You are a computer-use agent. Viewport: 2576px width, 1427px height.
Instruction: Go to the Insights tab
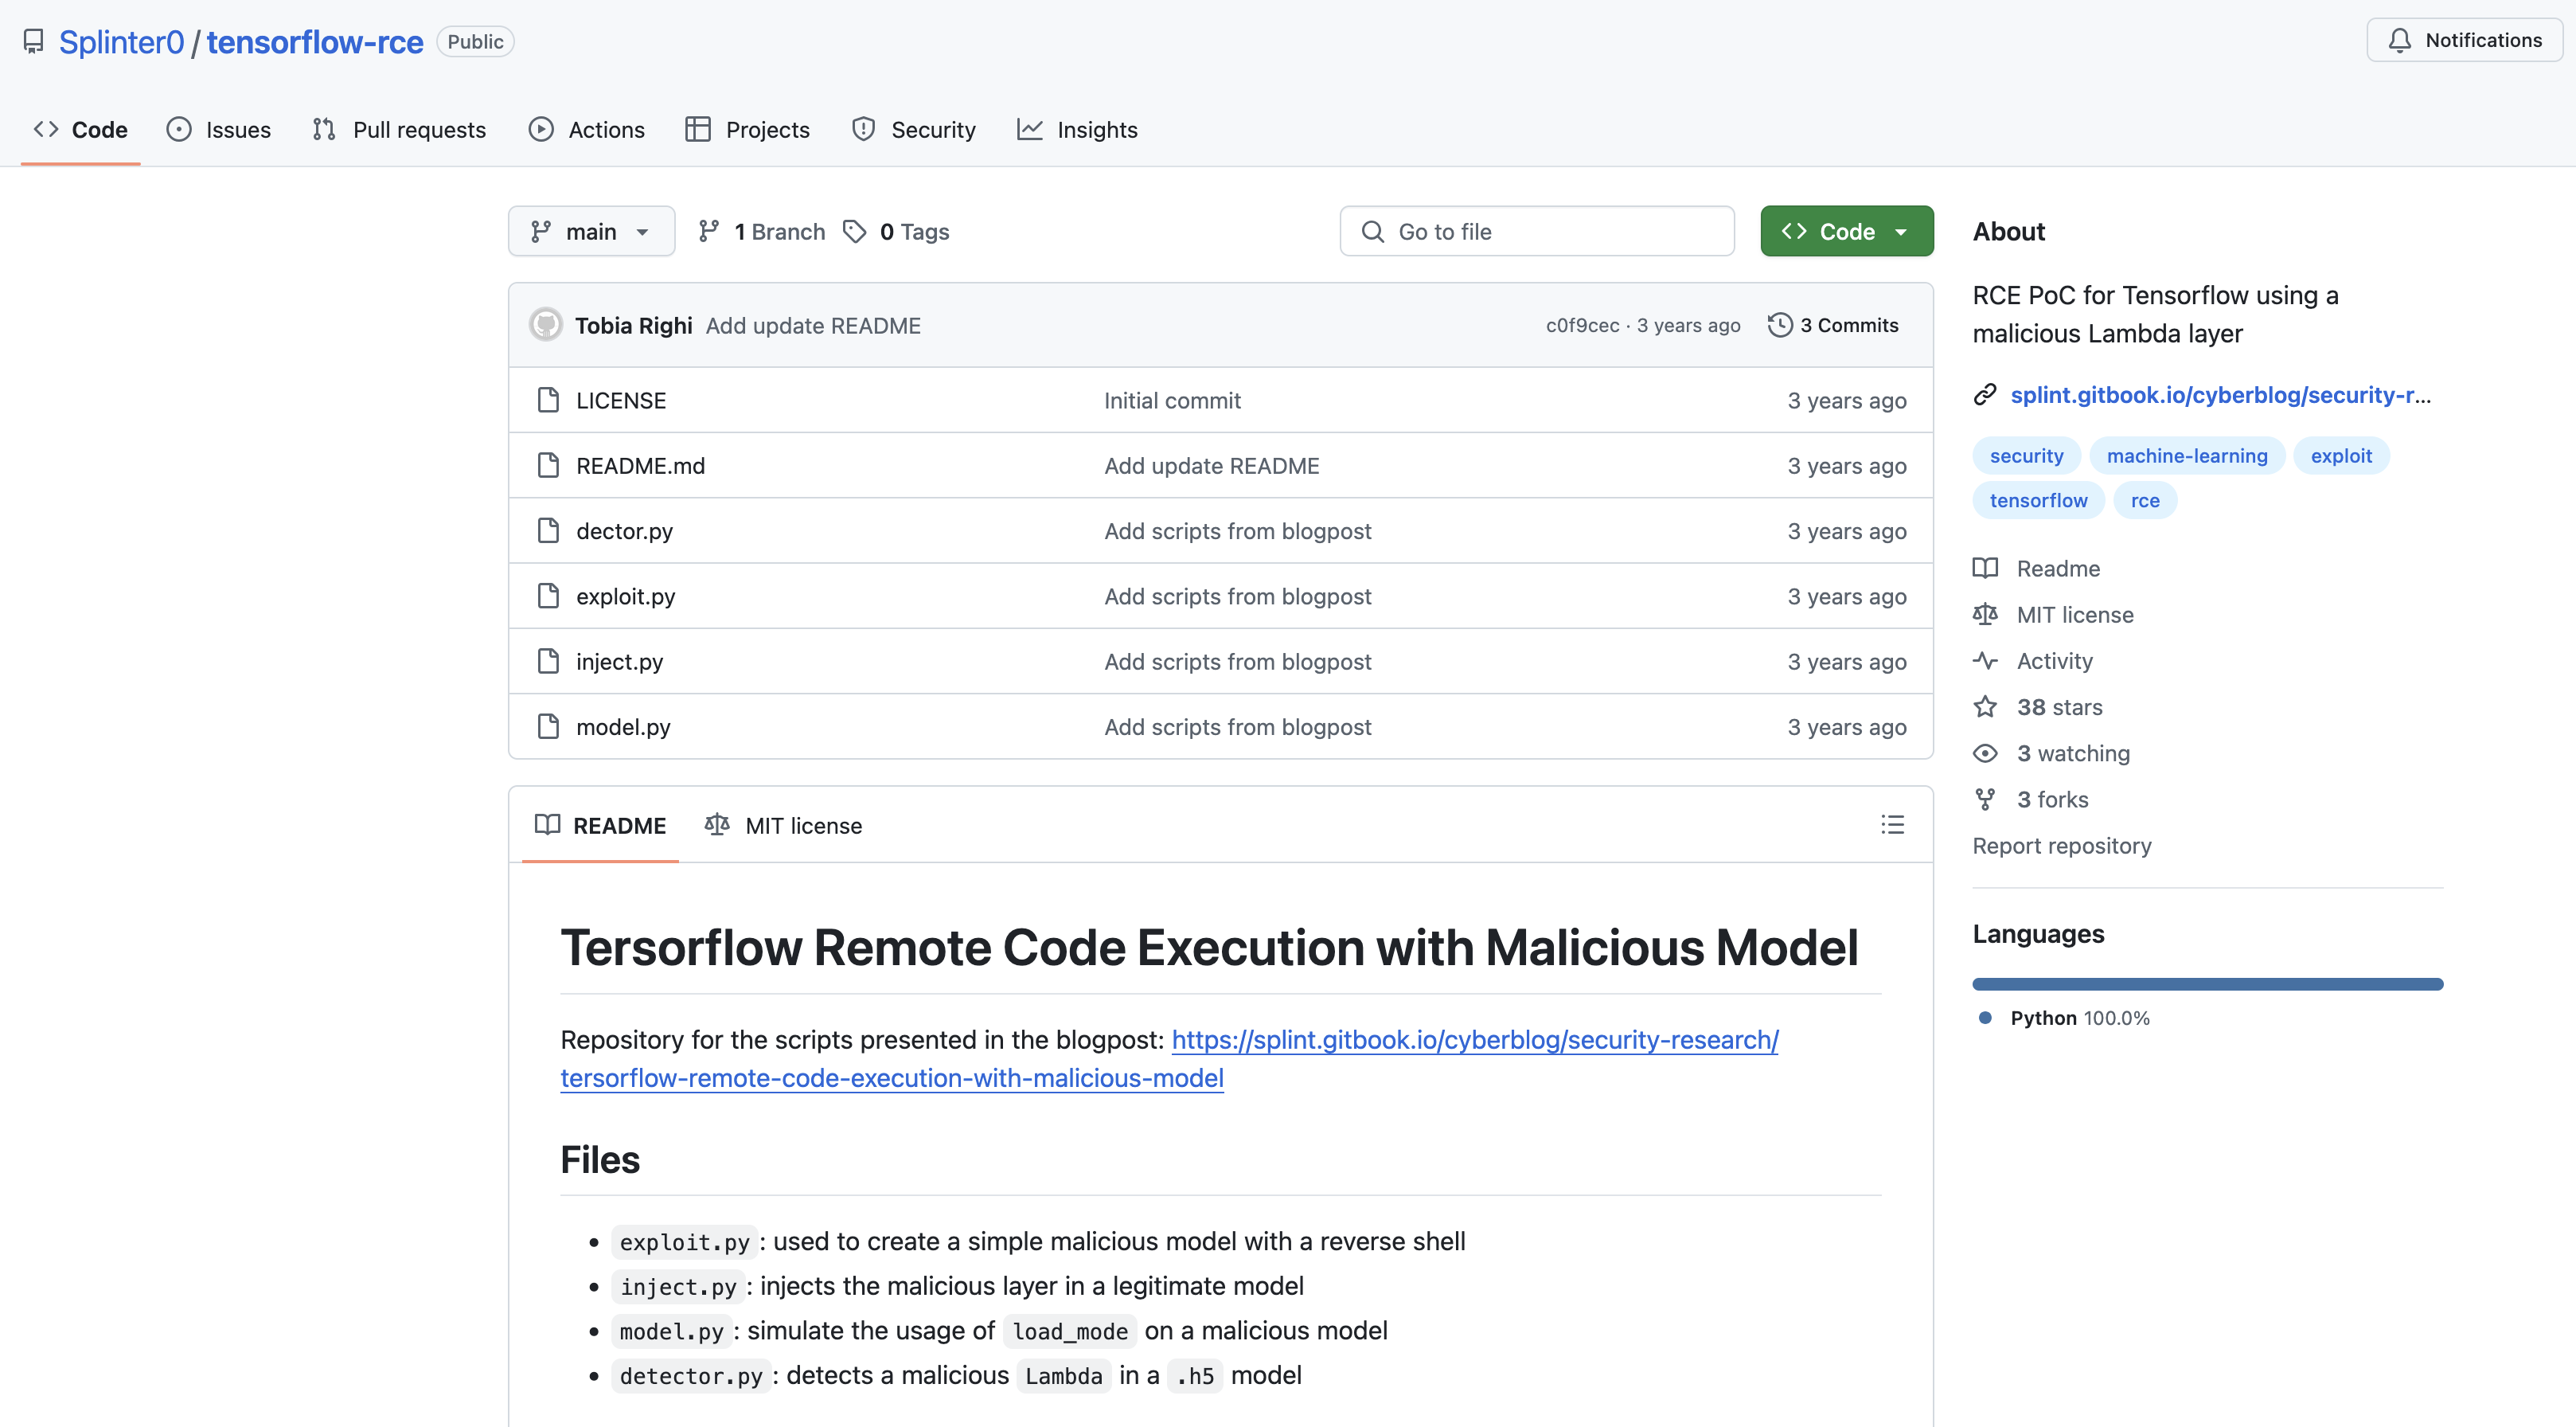[1077, 130]
